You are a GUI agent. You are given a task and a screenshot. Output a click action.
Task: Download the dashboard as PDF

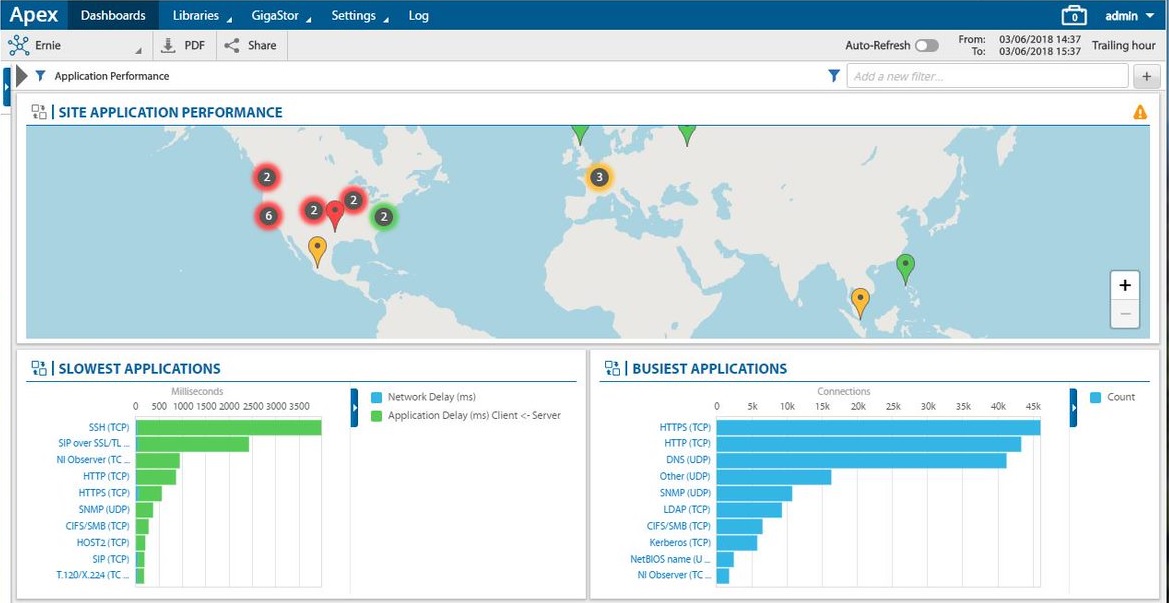[x=169, y=44]
